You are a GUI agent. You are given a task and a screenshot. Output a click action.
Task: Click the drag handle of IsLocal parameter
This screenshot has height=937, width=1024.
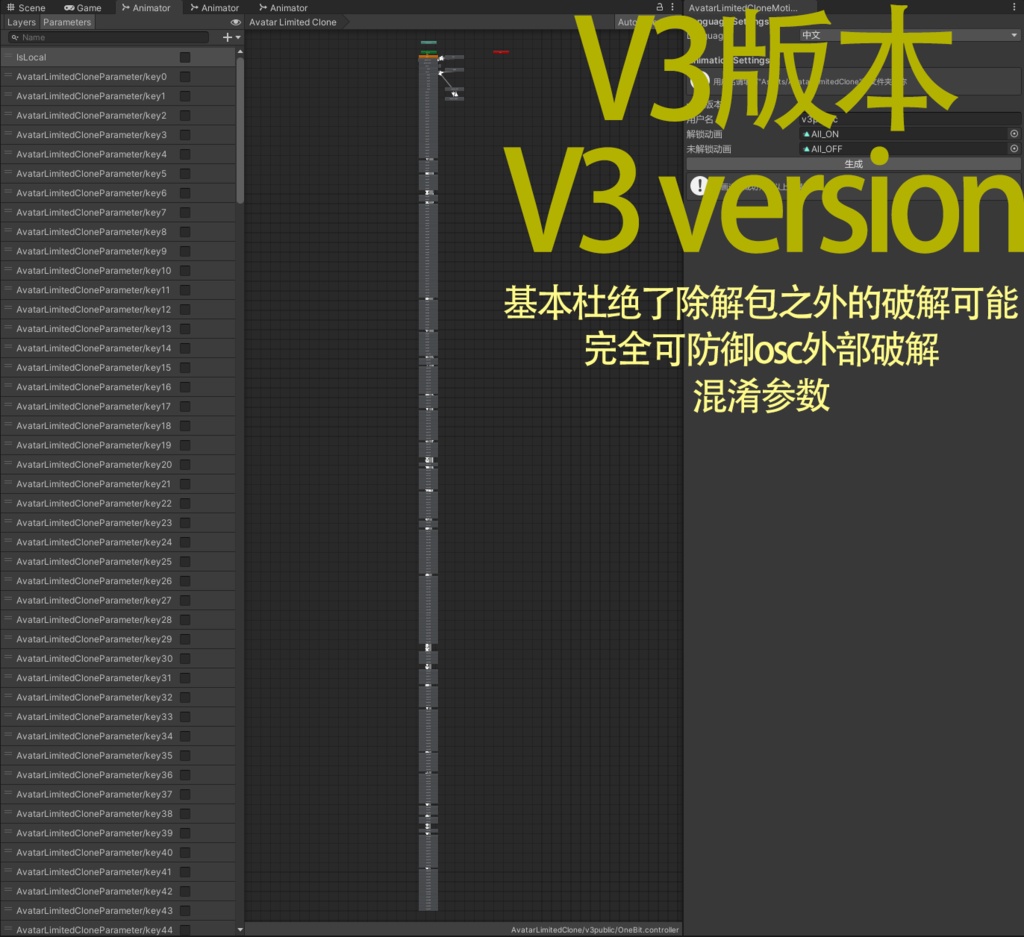pos(8,57)
